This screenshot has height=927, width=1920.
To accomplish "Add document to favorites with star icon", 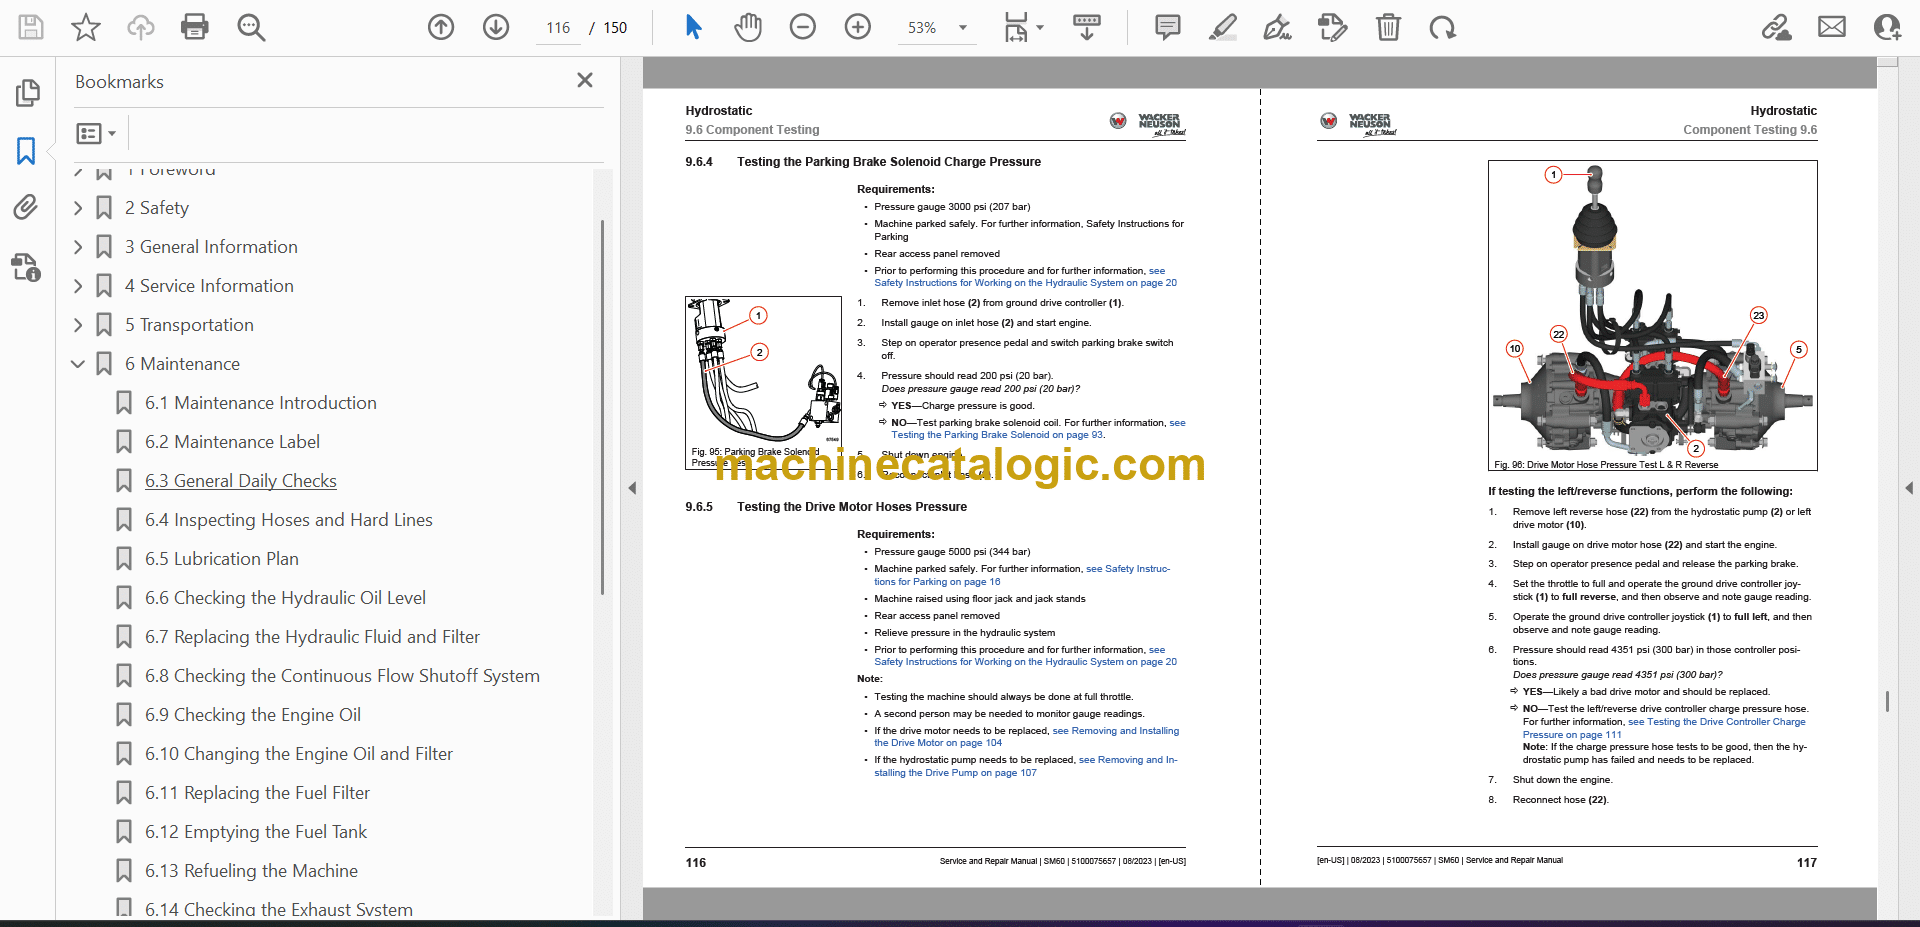I will tap(86, 27).
